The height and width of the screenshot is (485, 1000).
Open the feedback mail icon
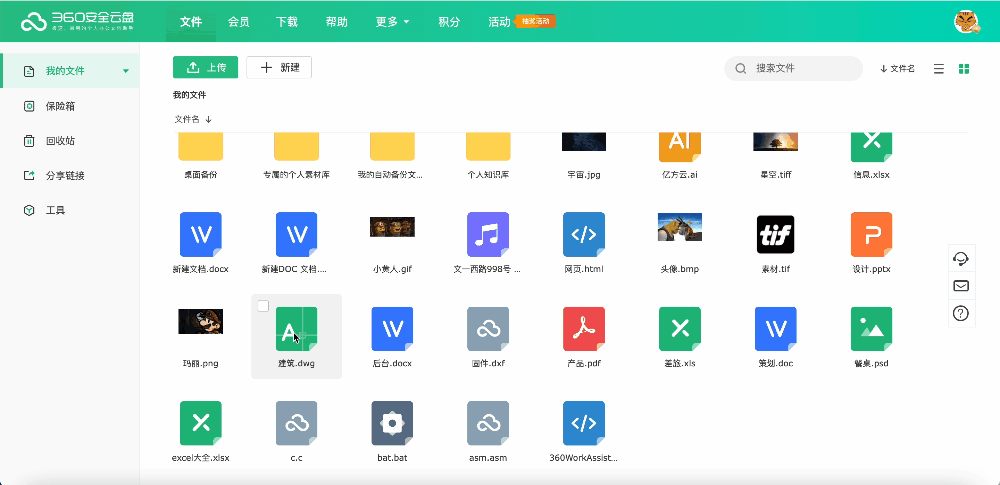click(961, 286)
